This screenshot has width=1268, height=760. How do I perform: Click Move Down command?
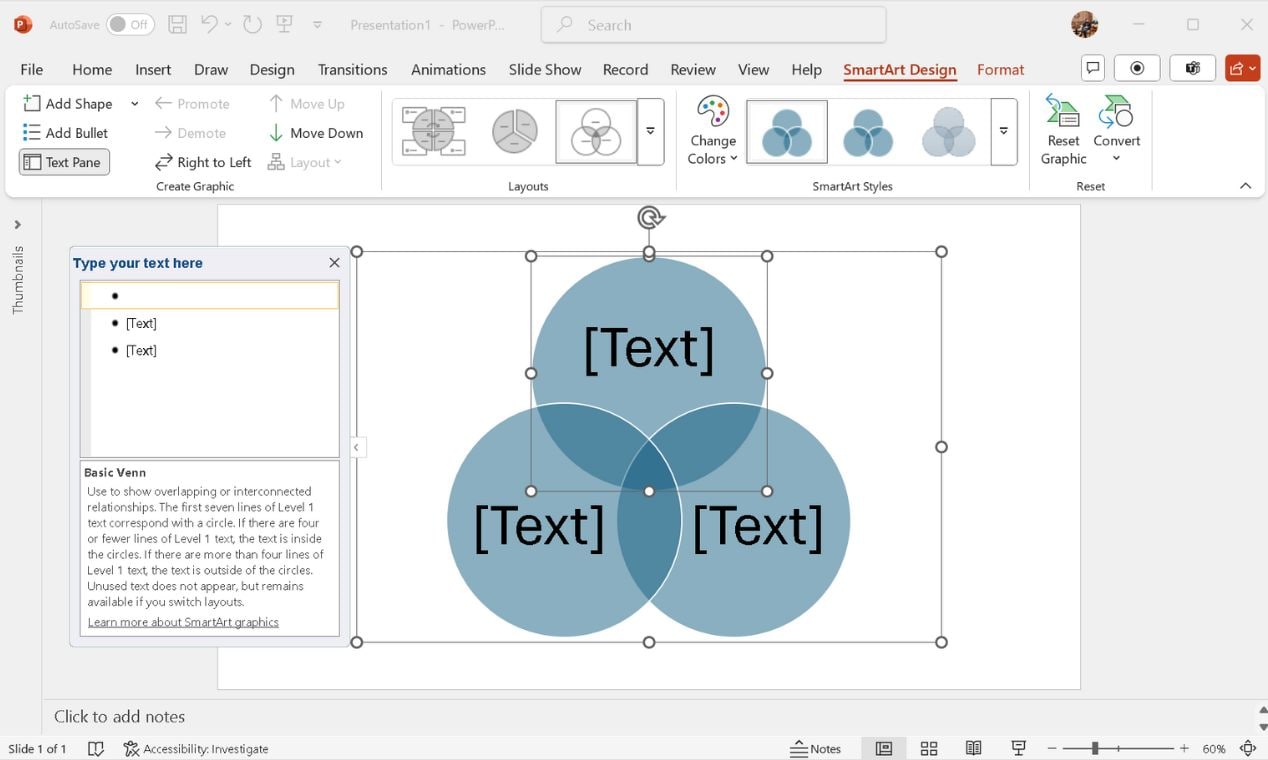pos(316,132)
